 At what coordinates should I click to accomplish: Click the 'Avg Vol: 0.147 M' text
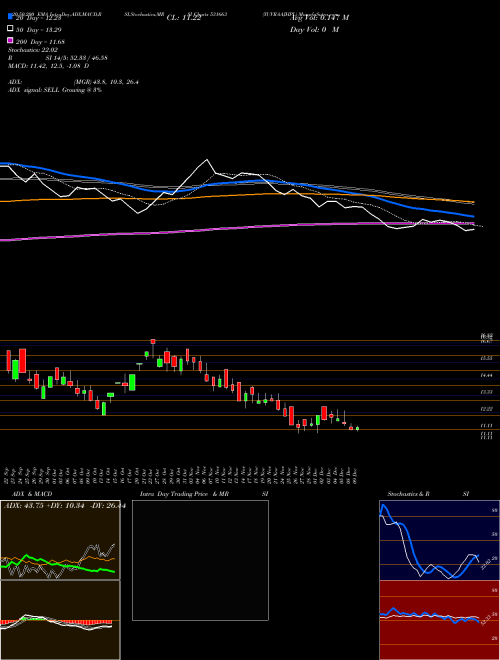[x=319, y=18]
